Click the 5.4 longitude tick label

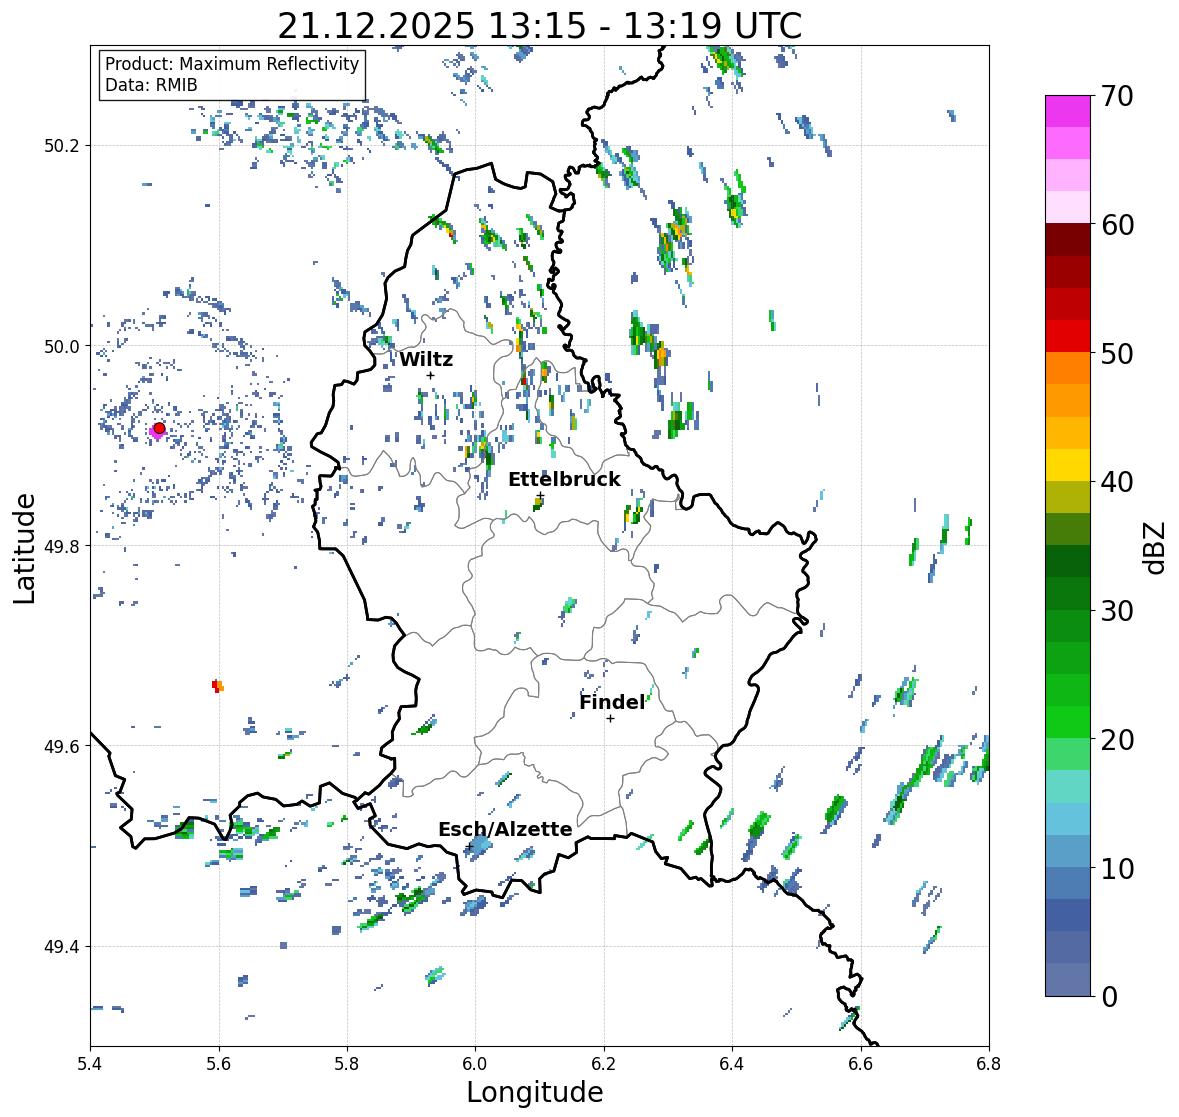(x=90, y=1063)
